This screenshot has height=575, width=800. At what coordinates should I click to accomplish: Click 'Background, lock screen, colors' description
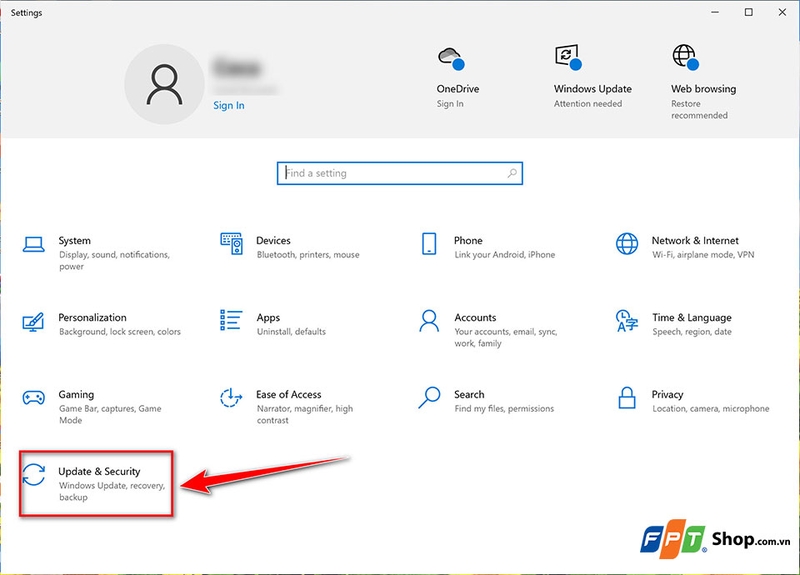click(x=120, y=332)
